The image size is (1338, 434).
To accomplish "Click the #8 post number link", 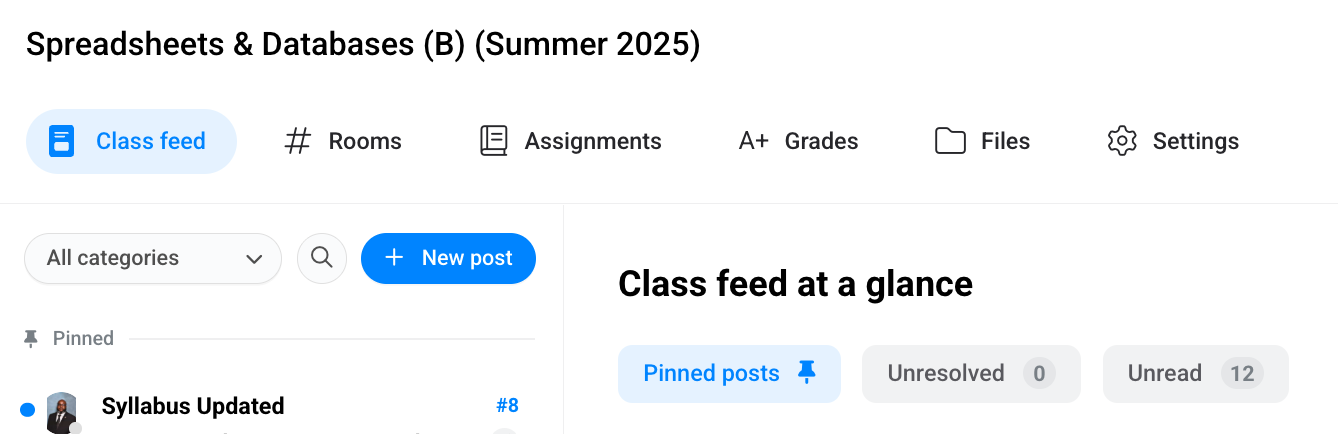I will coord(507,406).
